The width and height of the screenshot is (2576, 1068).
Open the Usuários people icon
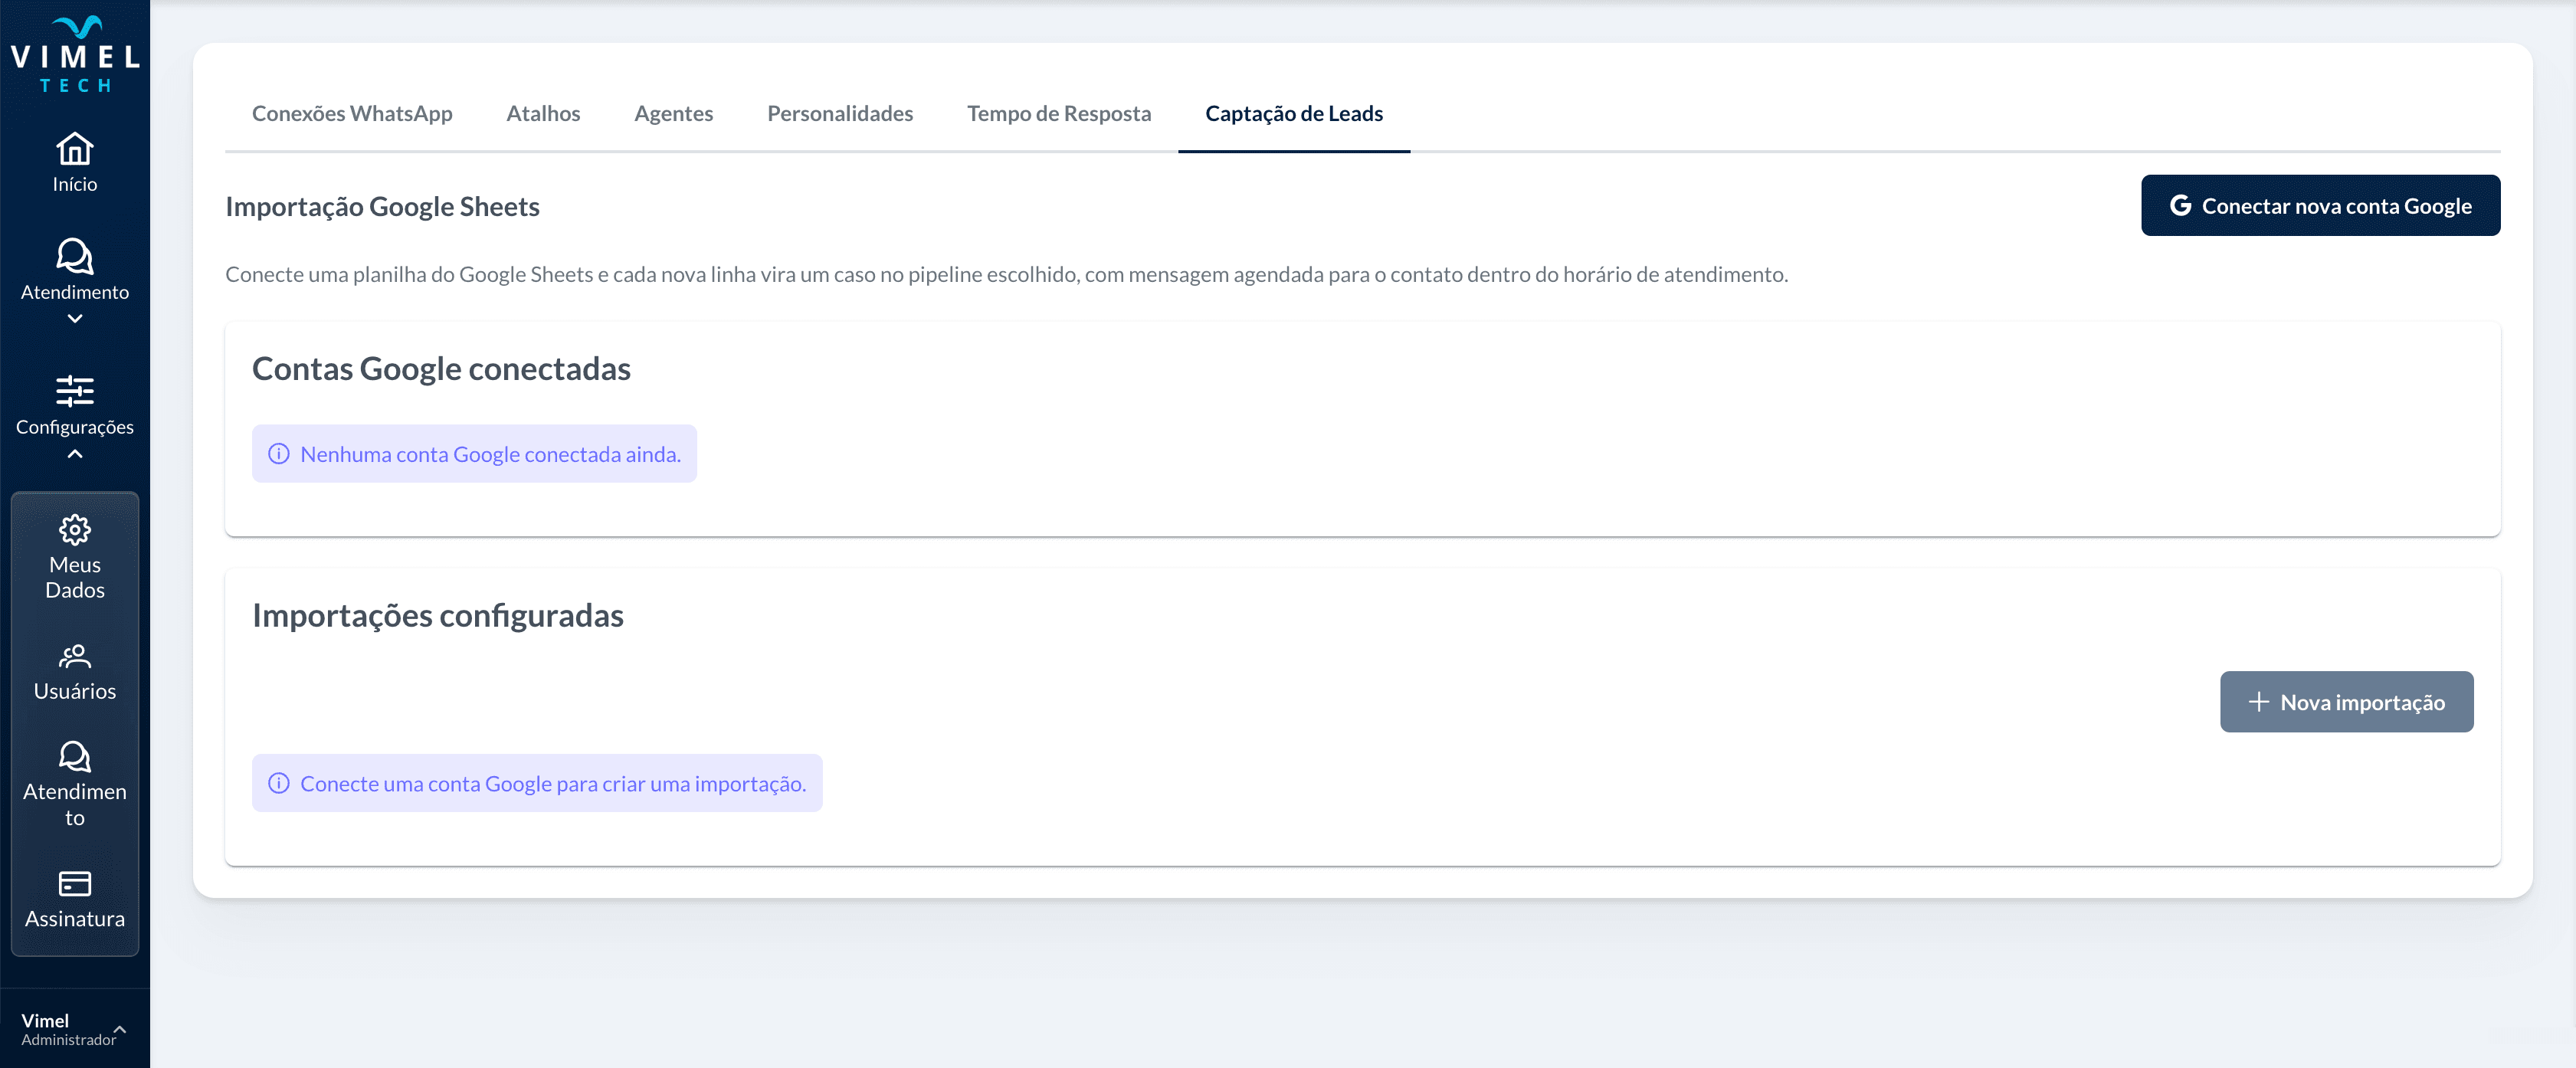click(75, 656)
